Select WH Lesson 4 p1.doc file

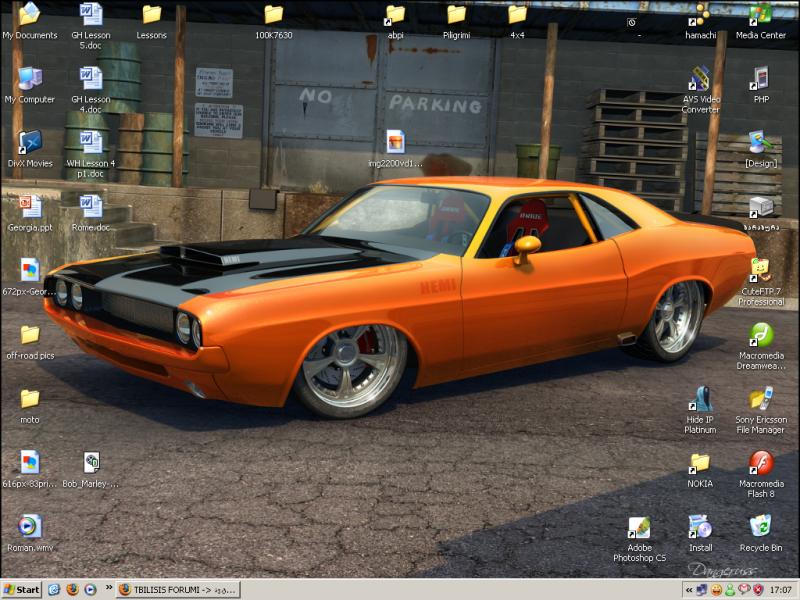tap(90, 155)
